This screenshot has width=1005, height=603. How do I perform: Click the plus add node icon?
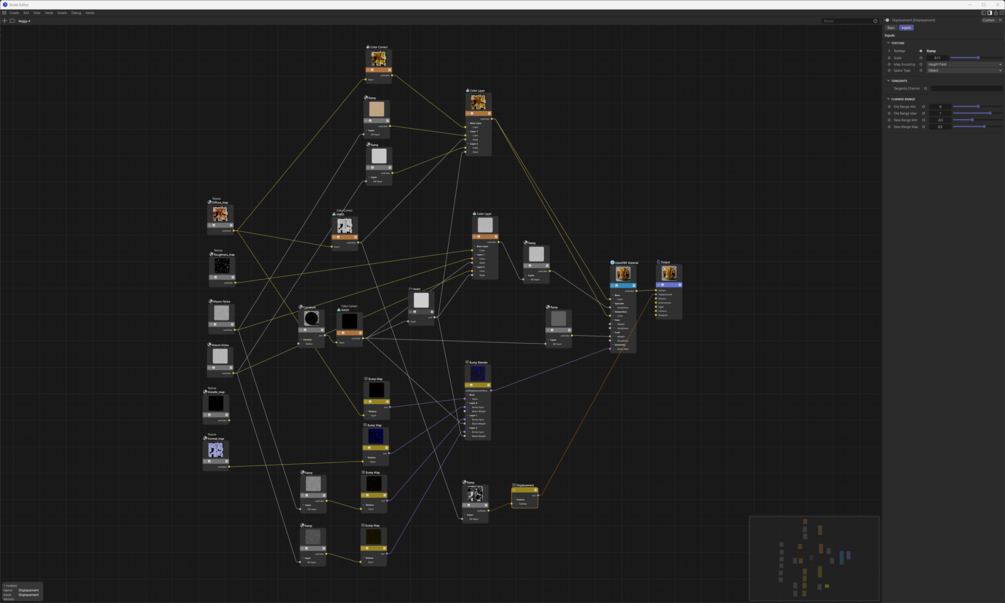coord(4,21)
